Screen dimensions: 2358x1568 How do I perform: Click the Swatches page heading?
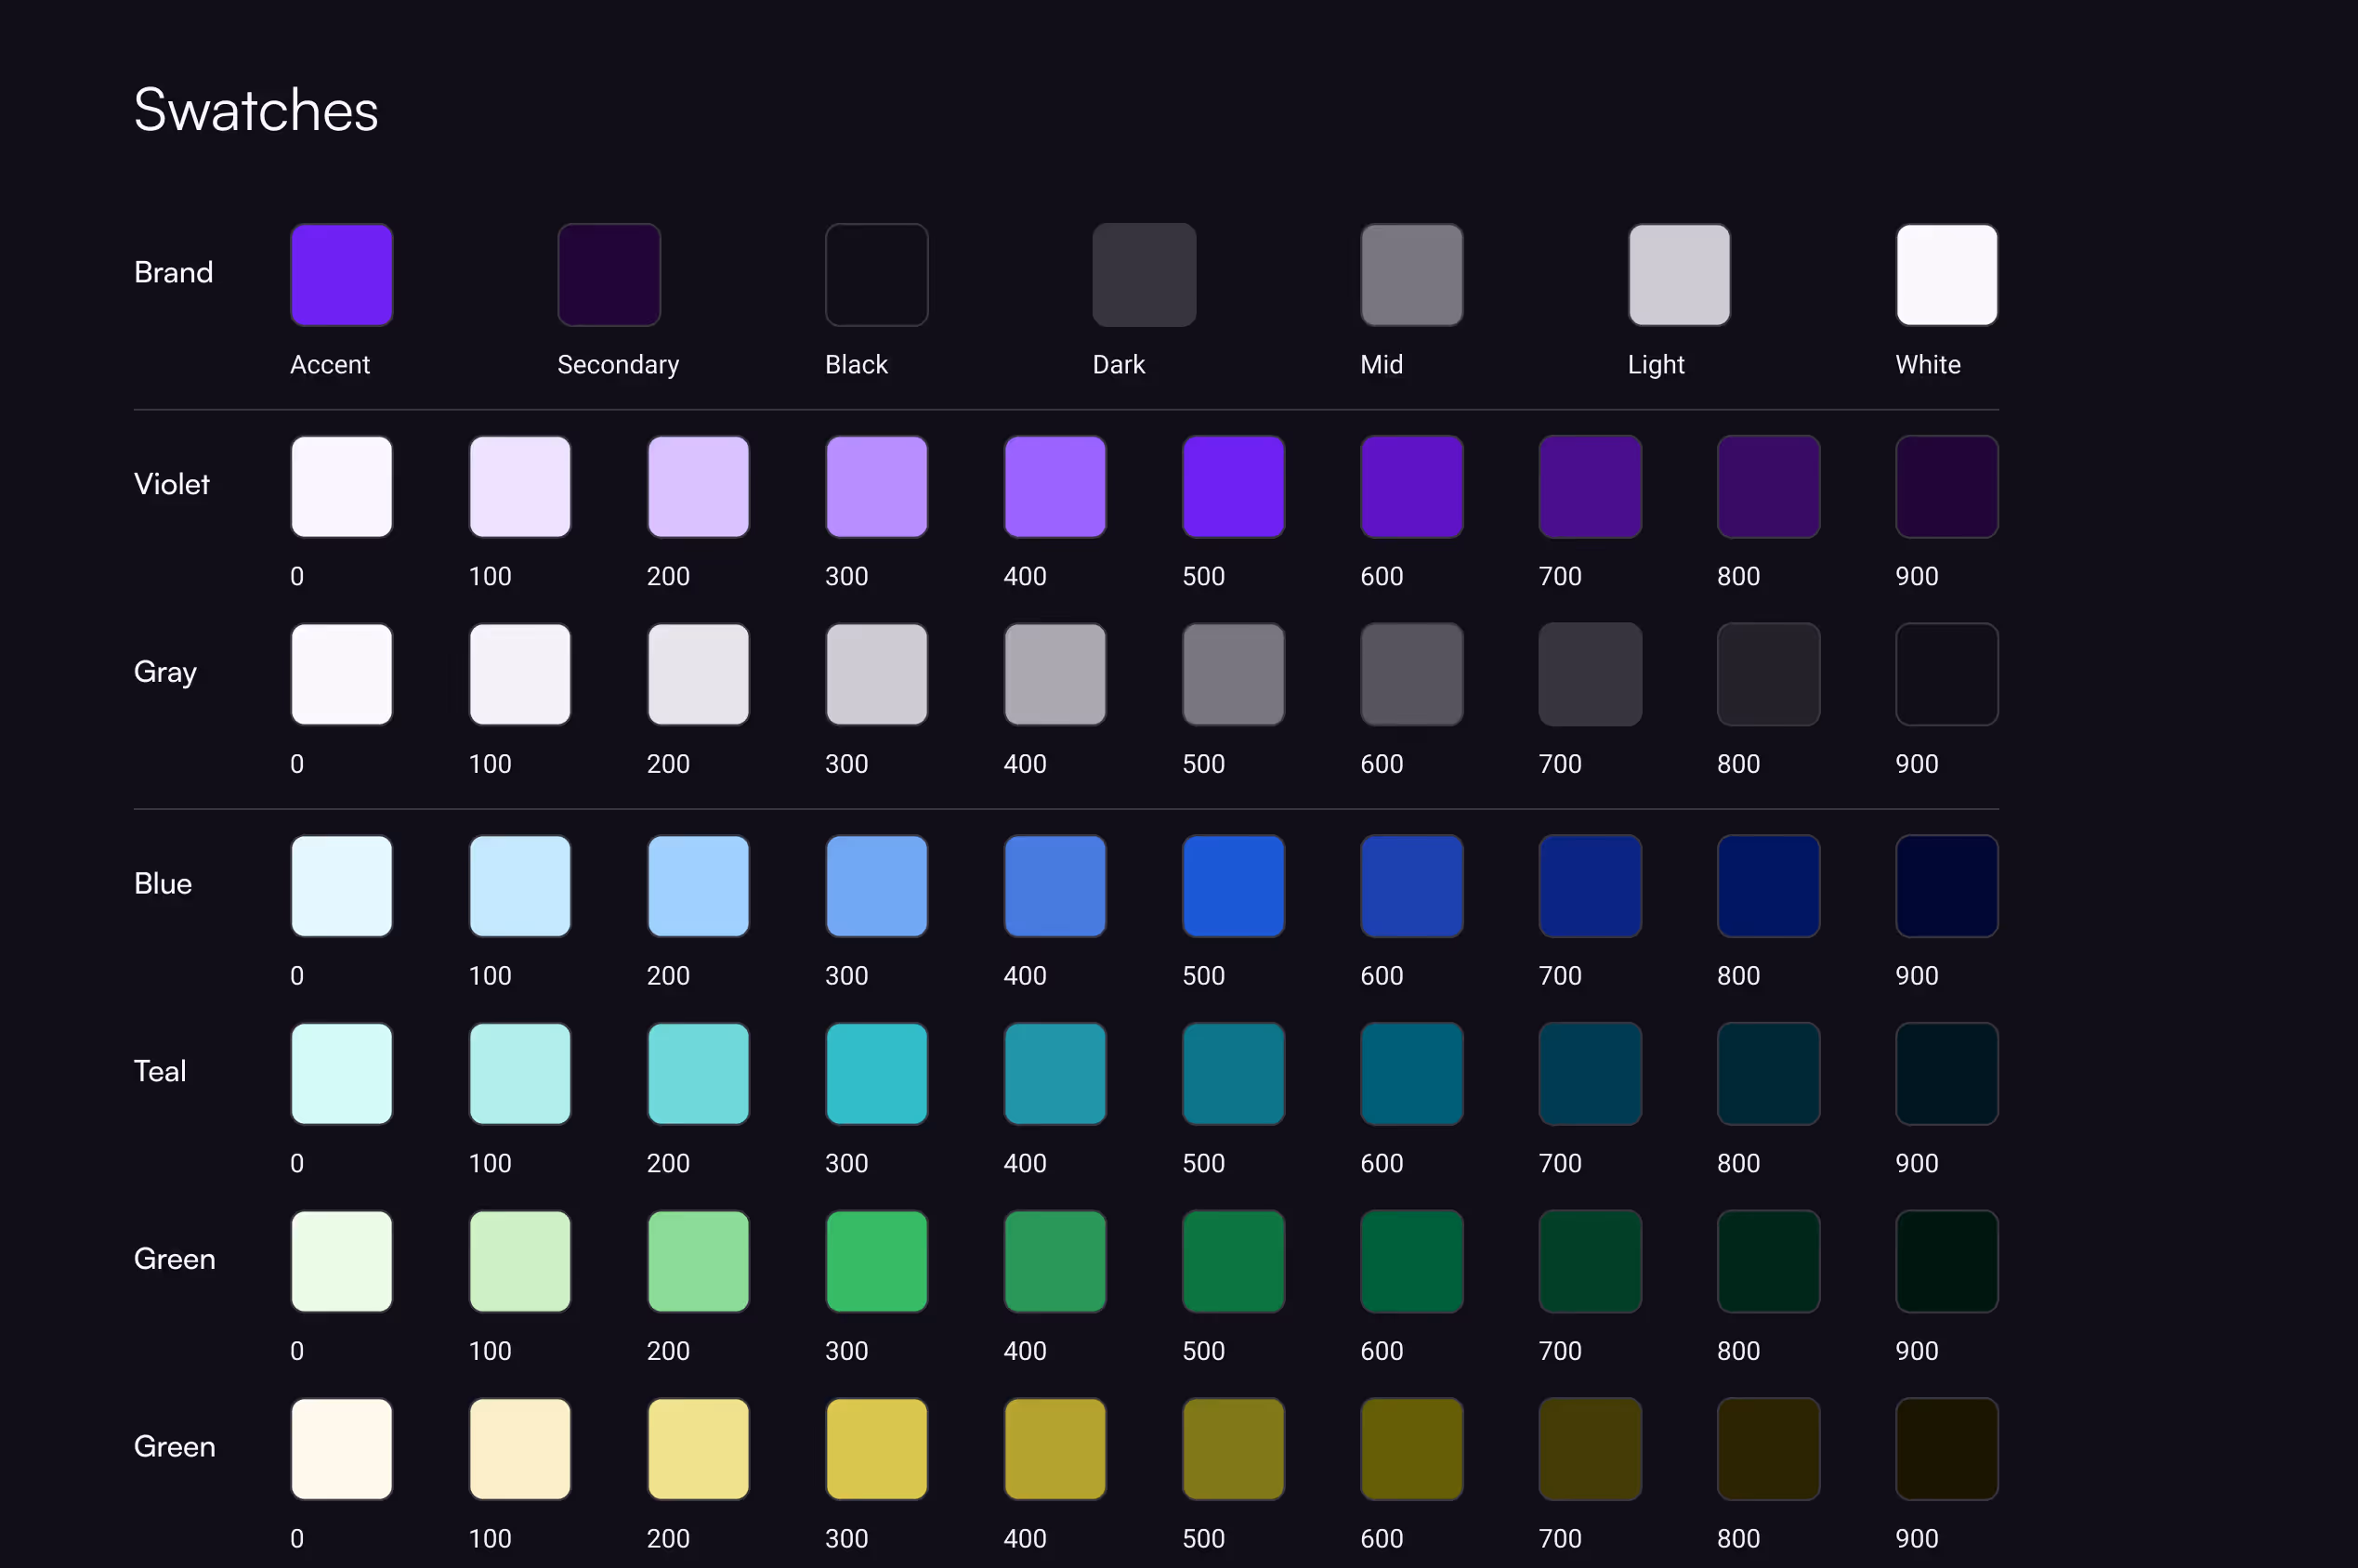[256, 110]
